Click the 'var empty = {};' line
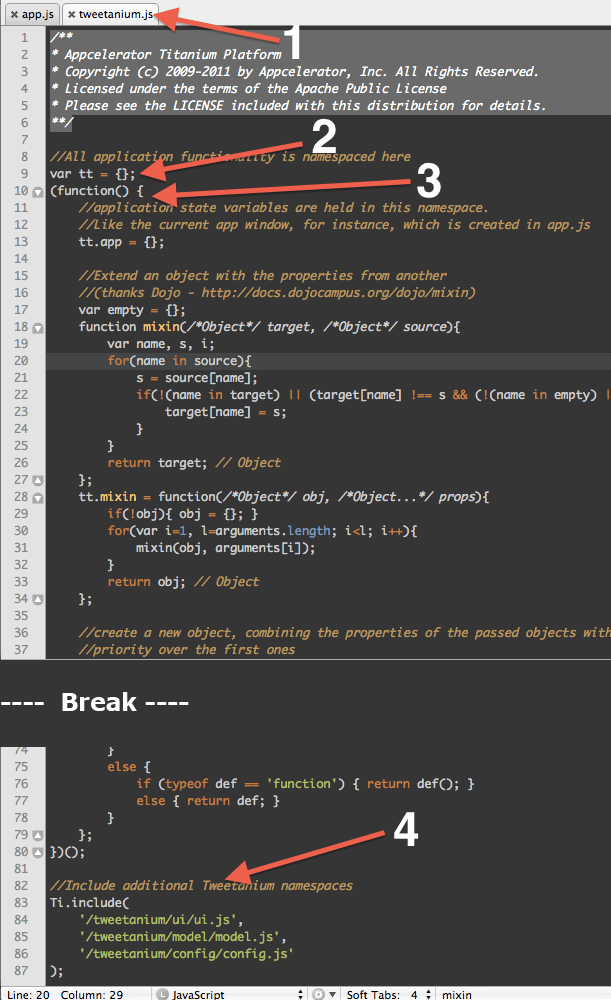This screenshot has width=611, height=1000. point(132,310)
